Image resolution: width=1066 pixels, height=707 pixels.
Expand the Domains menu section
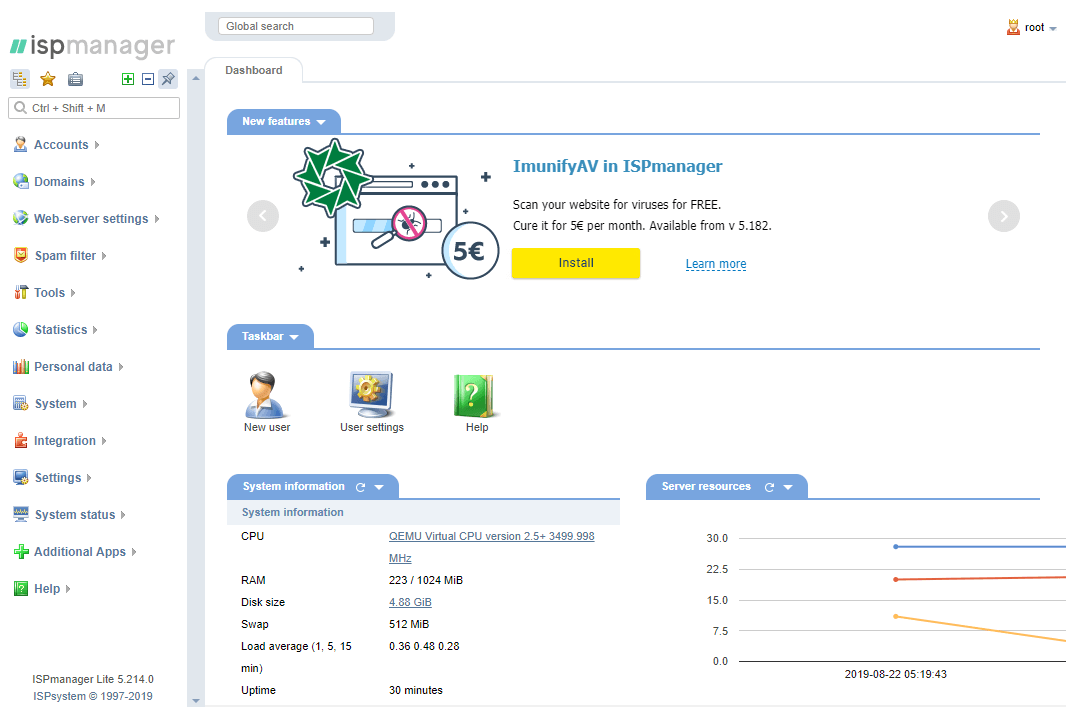point(93,182)
